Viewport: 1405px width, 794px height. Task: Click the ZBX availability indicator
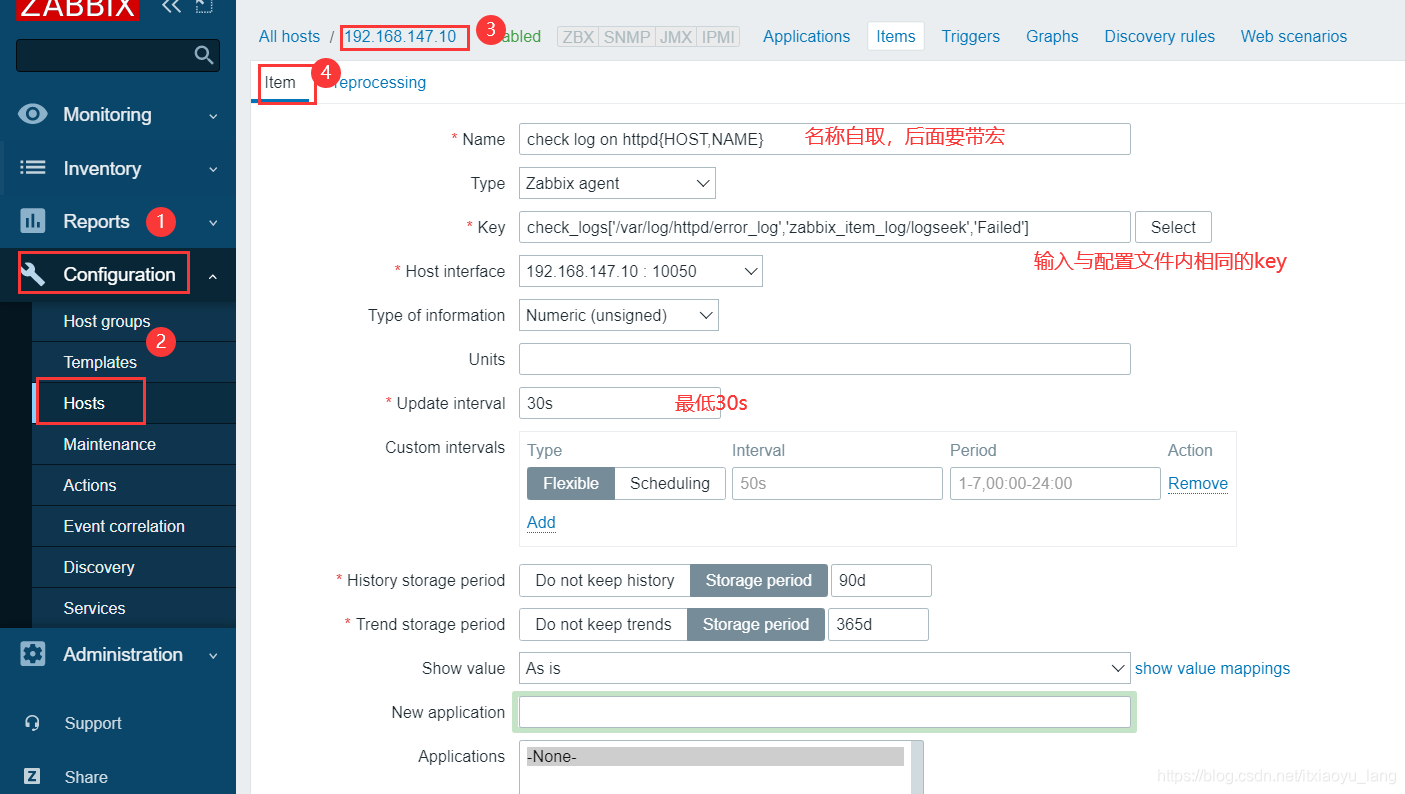(578, 37)
